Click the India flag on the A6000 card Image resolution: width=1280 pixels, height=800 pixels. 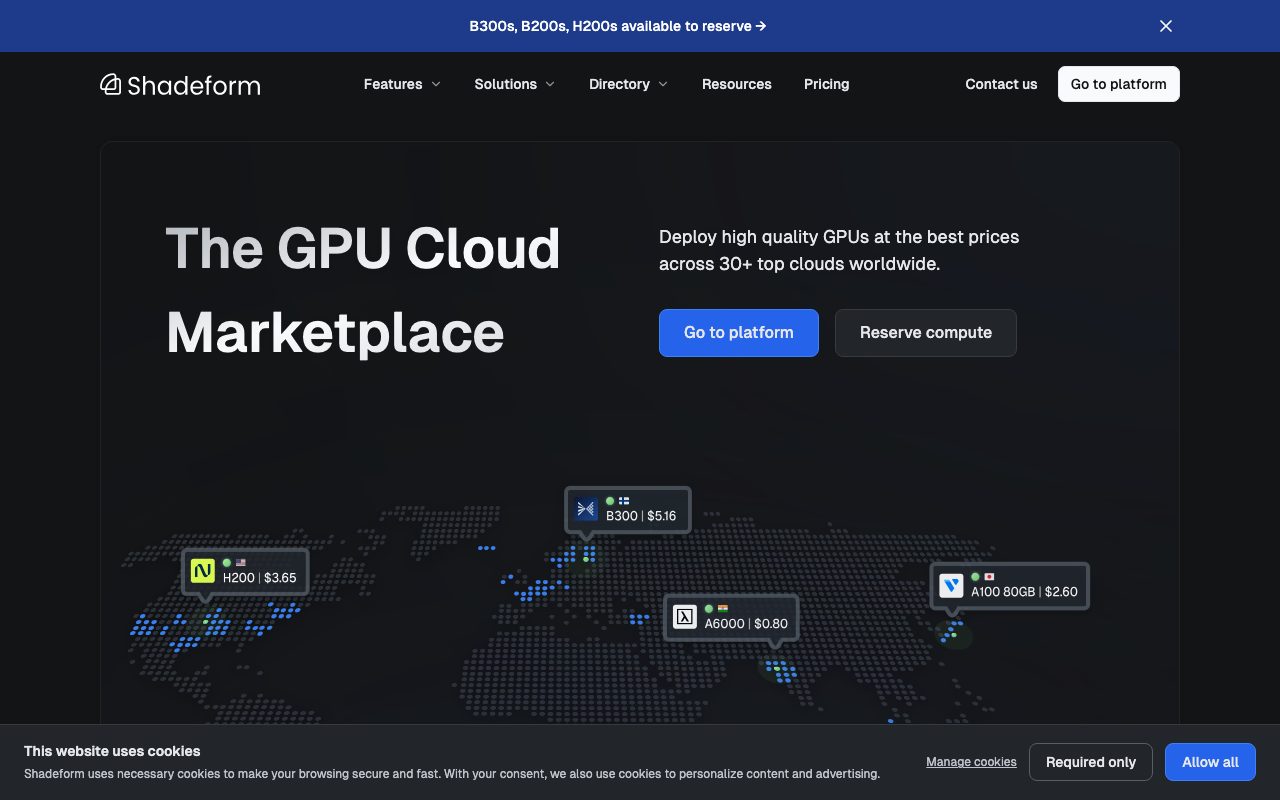(723, 608)
